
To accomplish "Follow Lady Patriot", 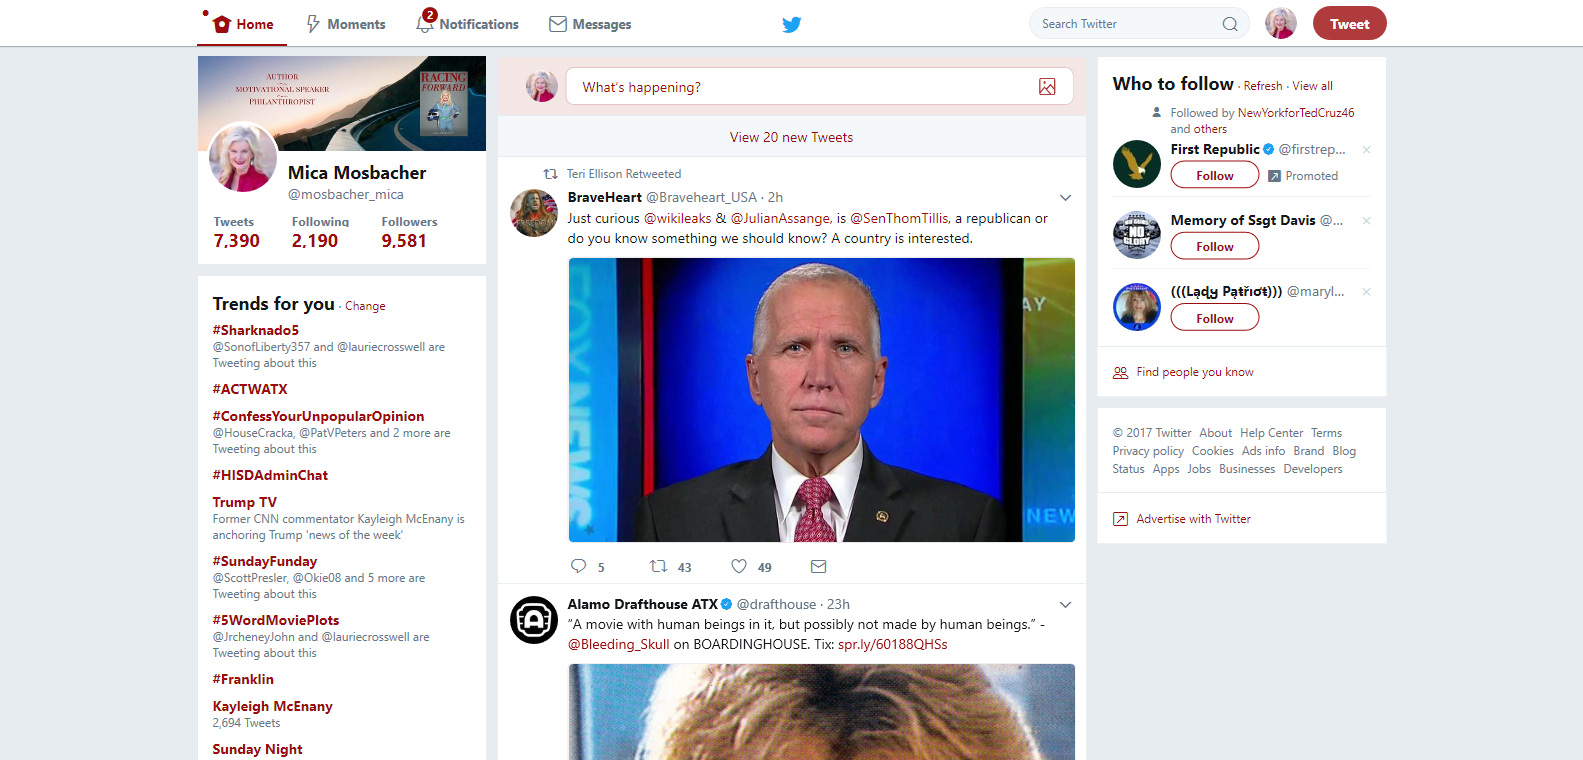I will tap(1215, 318).
